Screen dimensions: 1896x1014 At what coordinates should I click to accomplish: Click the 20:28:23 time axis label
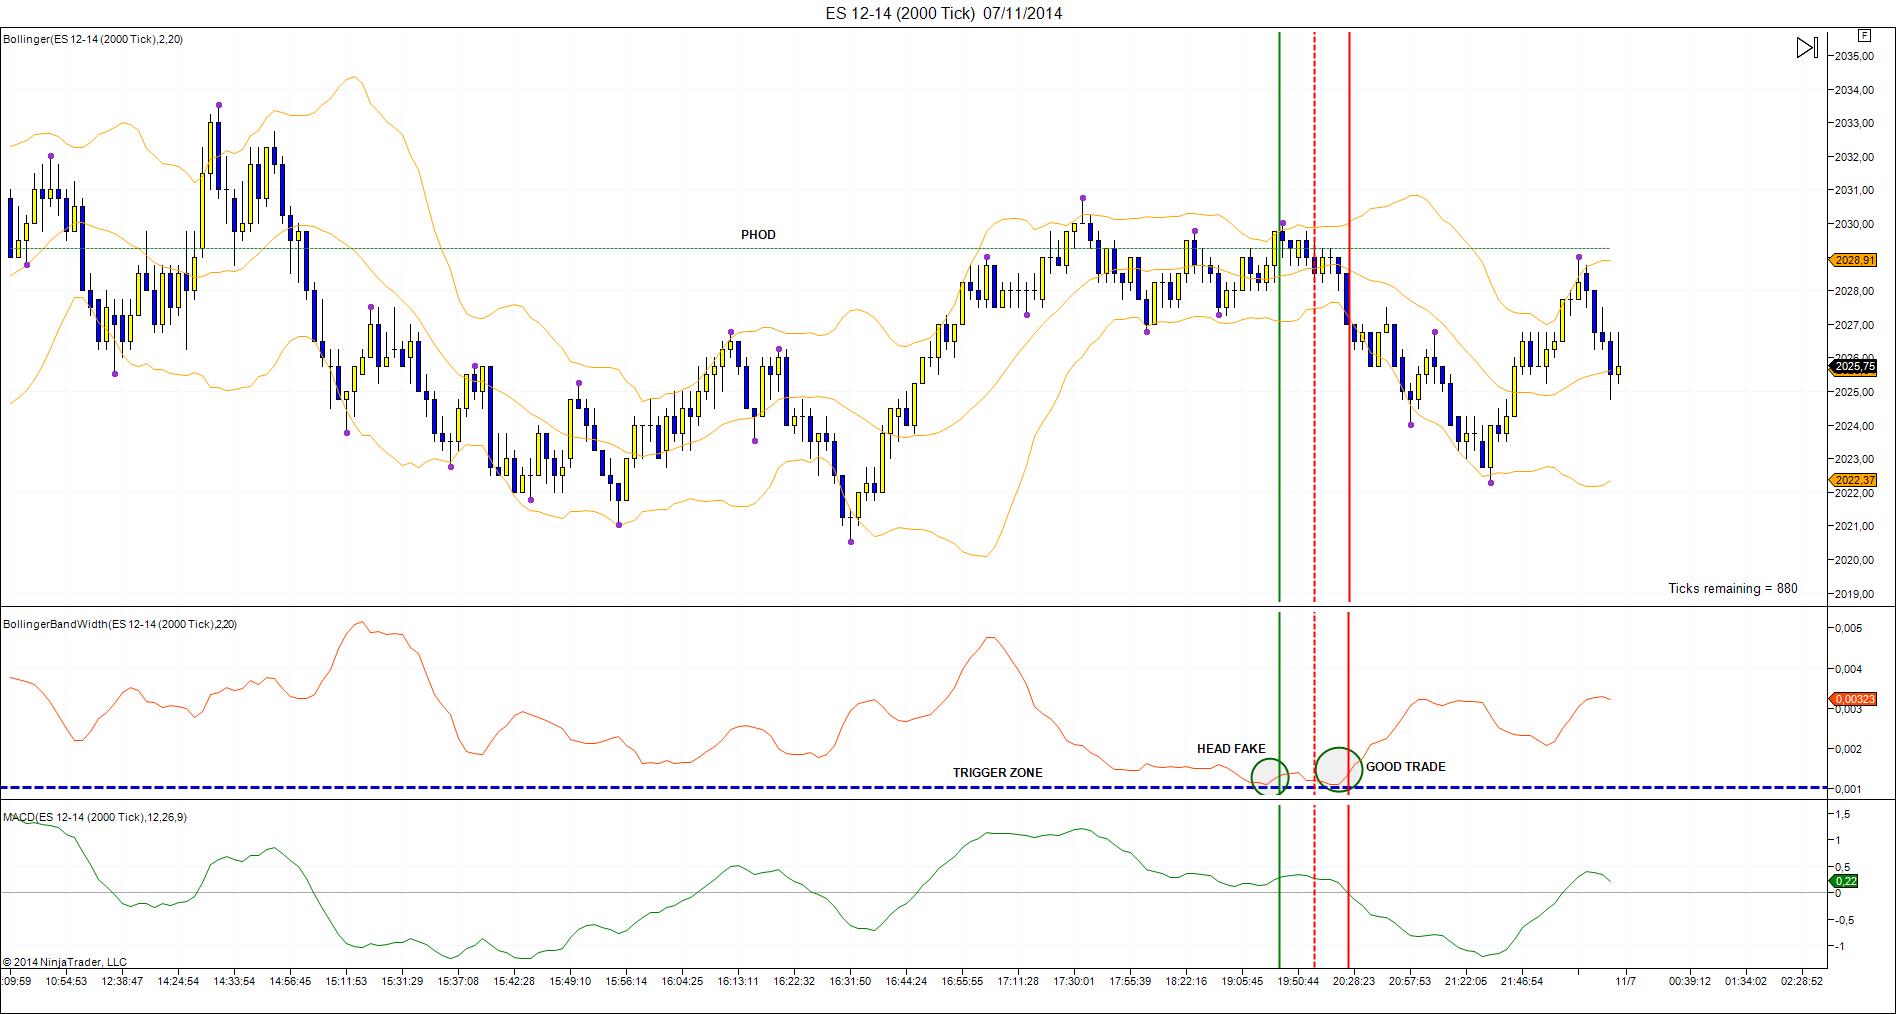[x=1354, y=981]
